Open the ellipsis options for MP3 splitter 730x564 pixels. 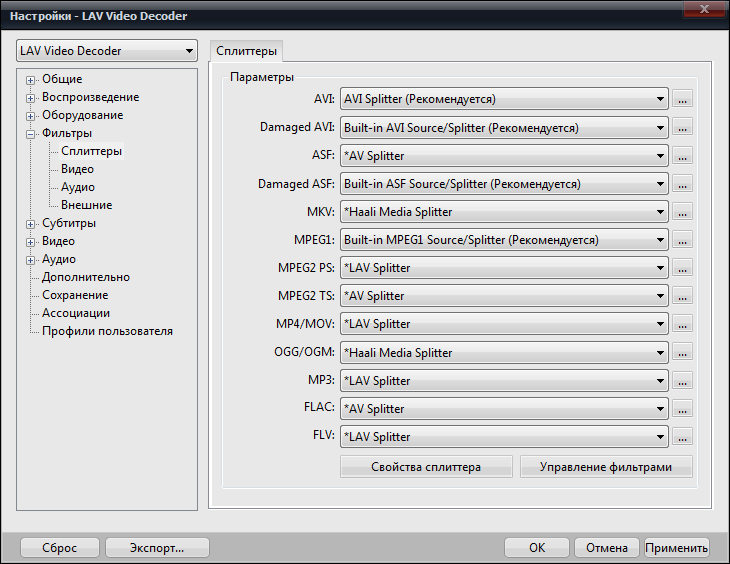click(x=683, y=381)
